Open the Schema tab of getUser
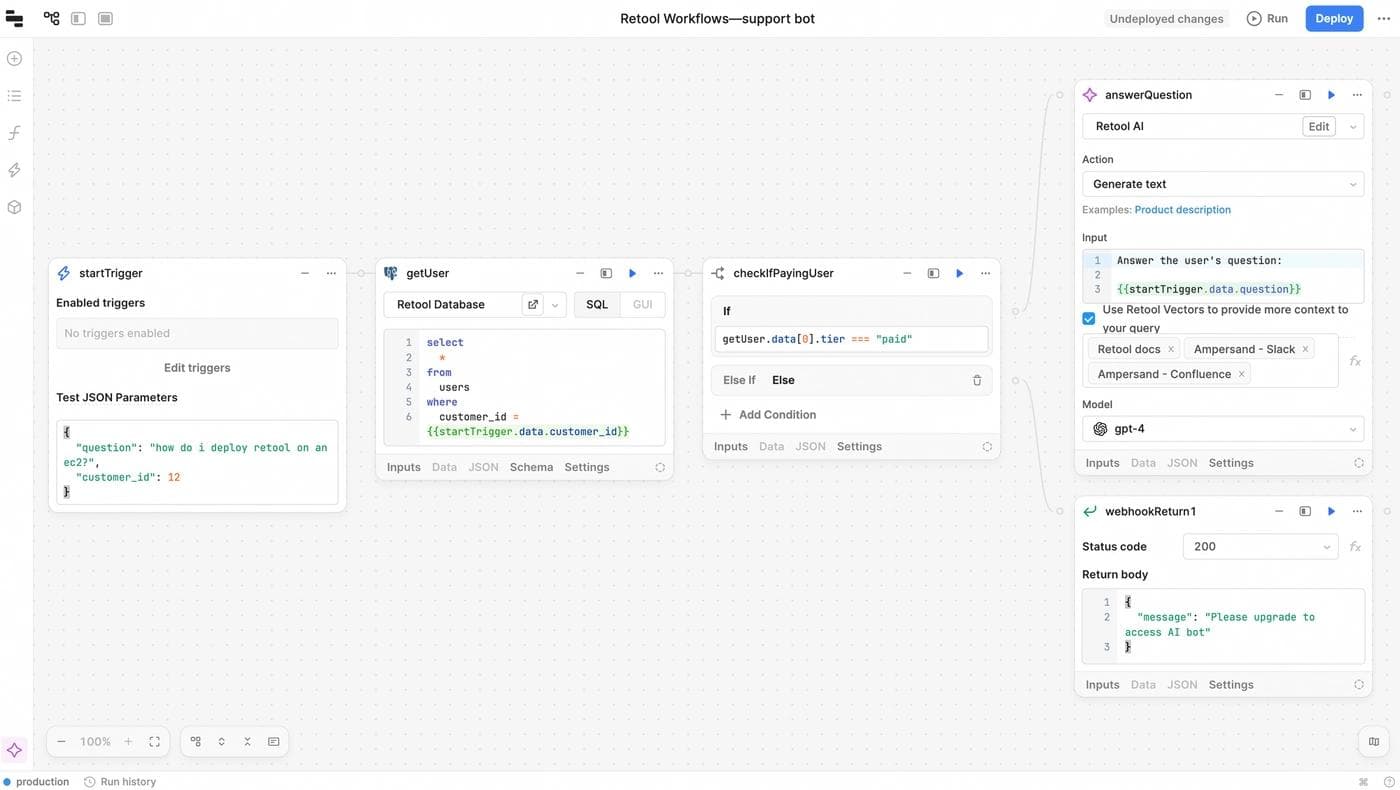Image resolution: width=1400 pixels, height=790 pixels. (x=531, y=466)
